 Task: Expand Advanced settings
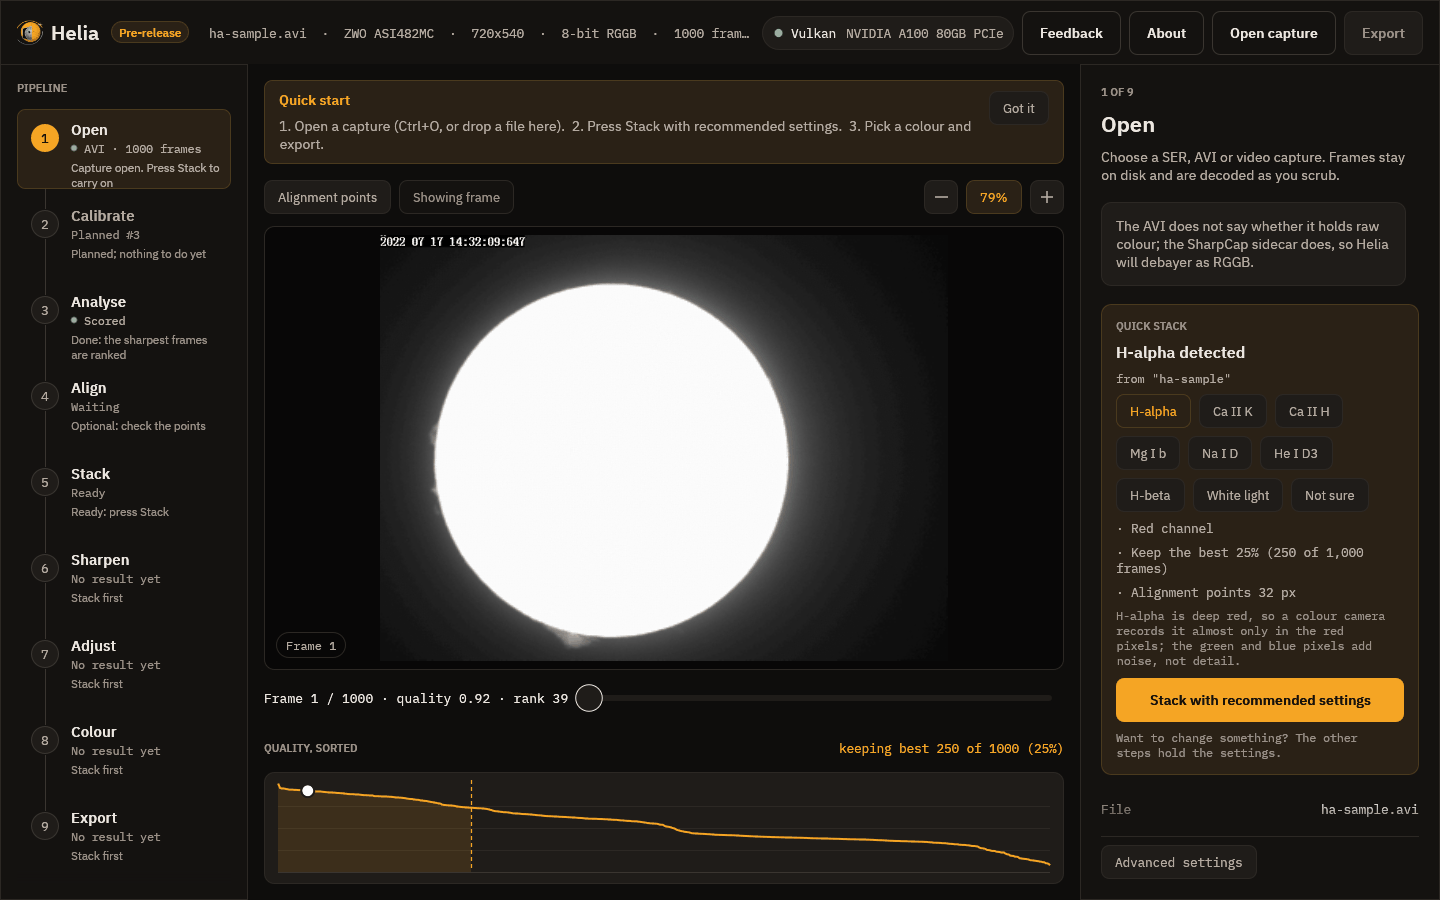click(1179, 862)
